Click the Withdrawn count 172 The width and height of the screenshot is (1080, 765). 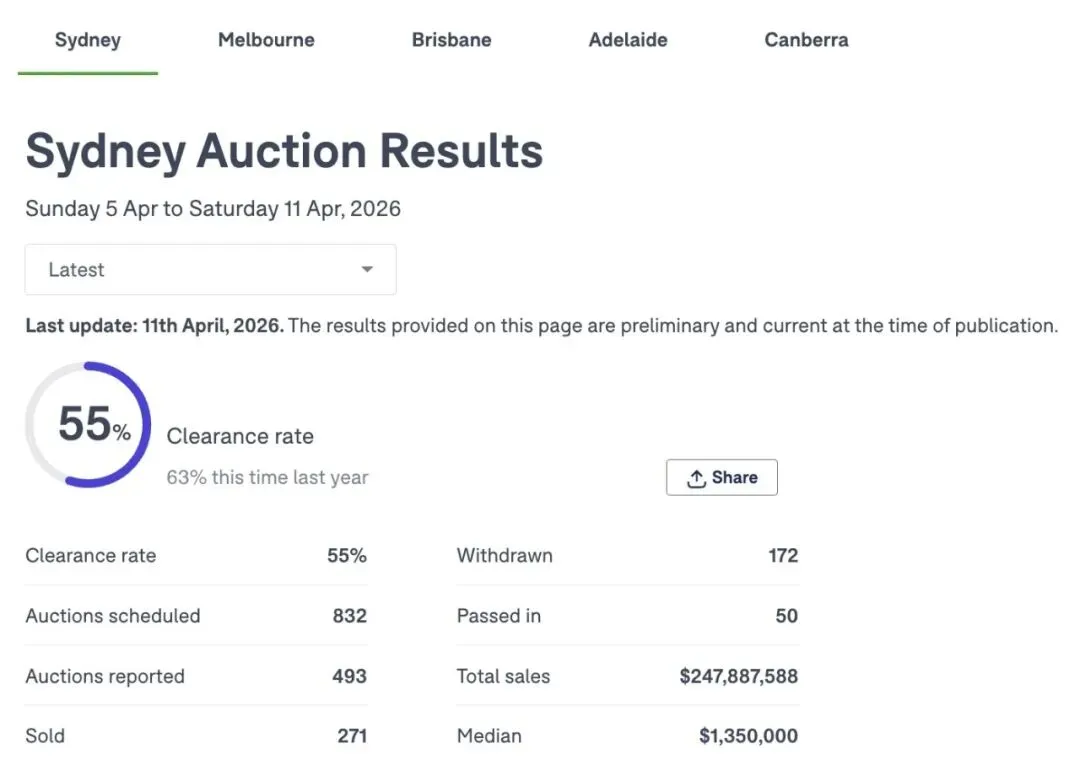[x=783, y=556]
